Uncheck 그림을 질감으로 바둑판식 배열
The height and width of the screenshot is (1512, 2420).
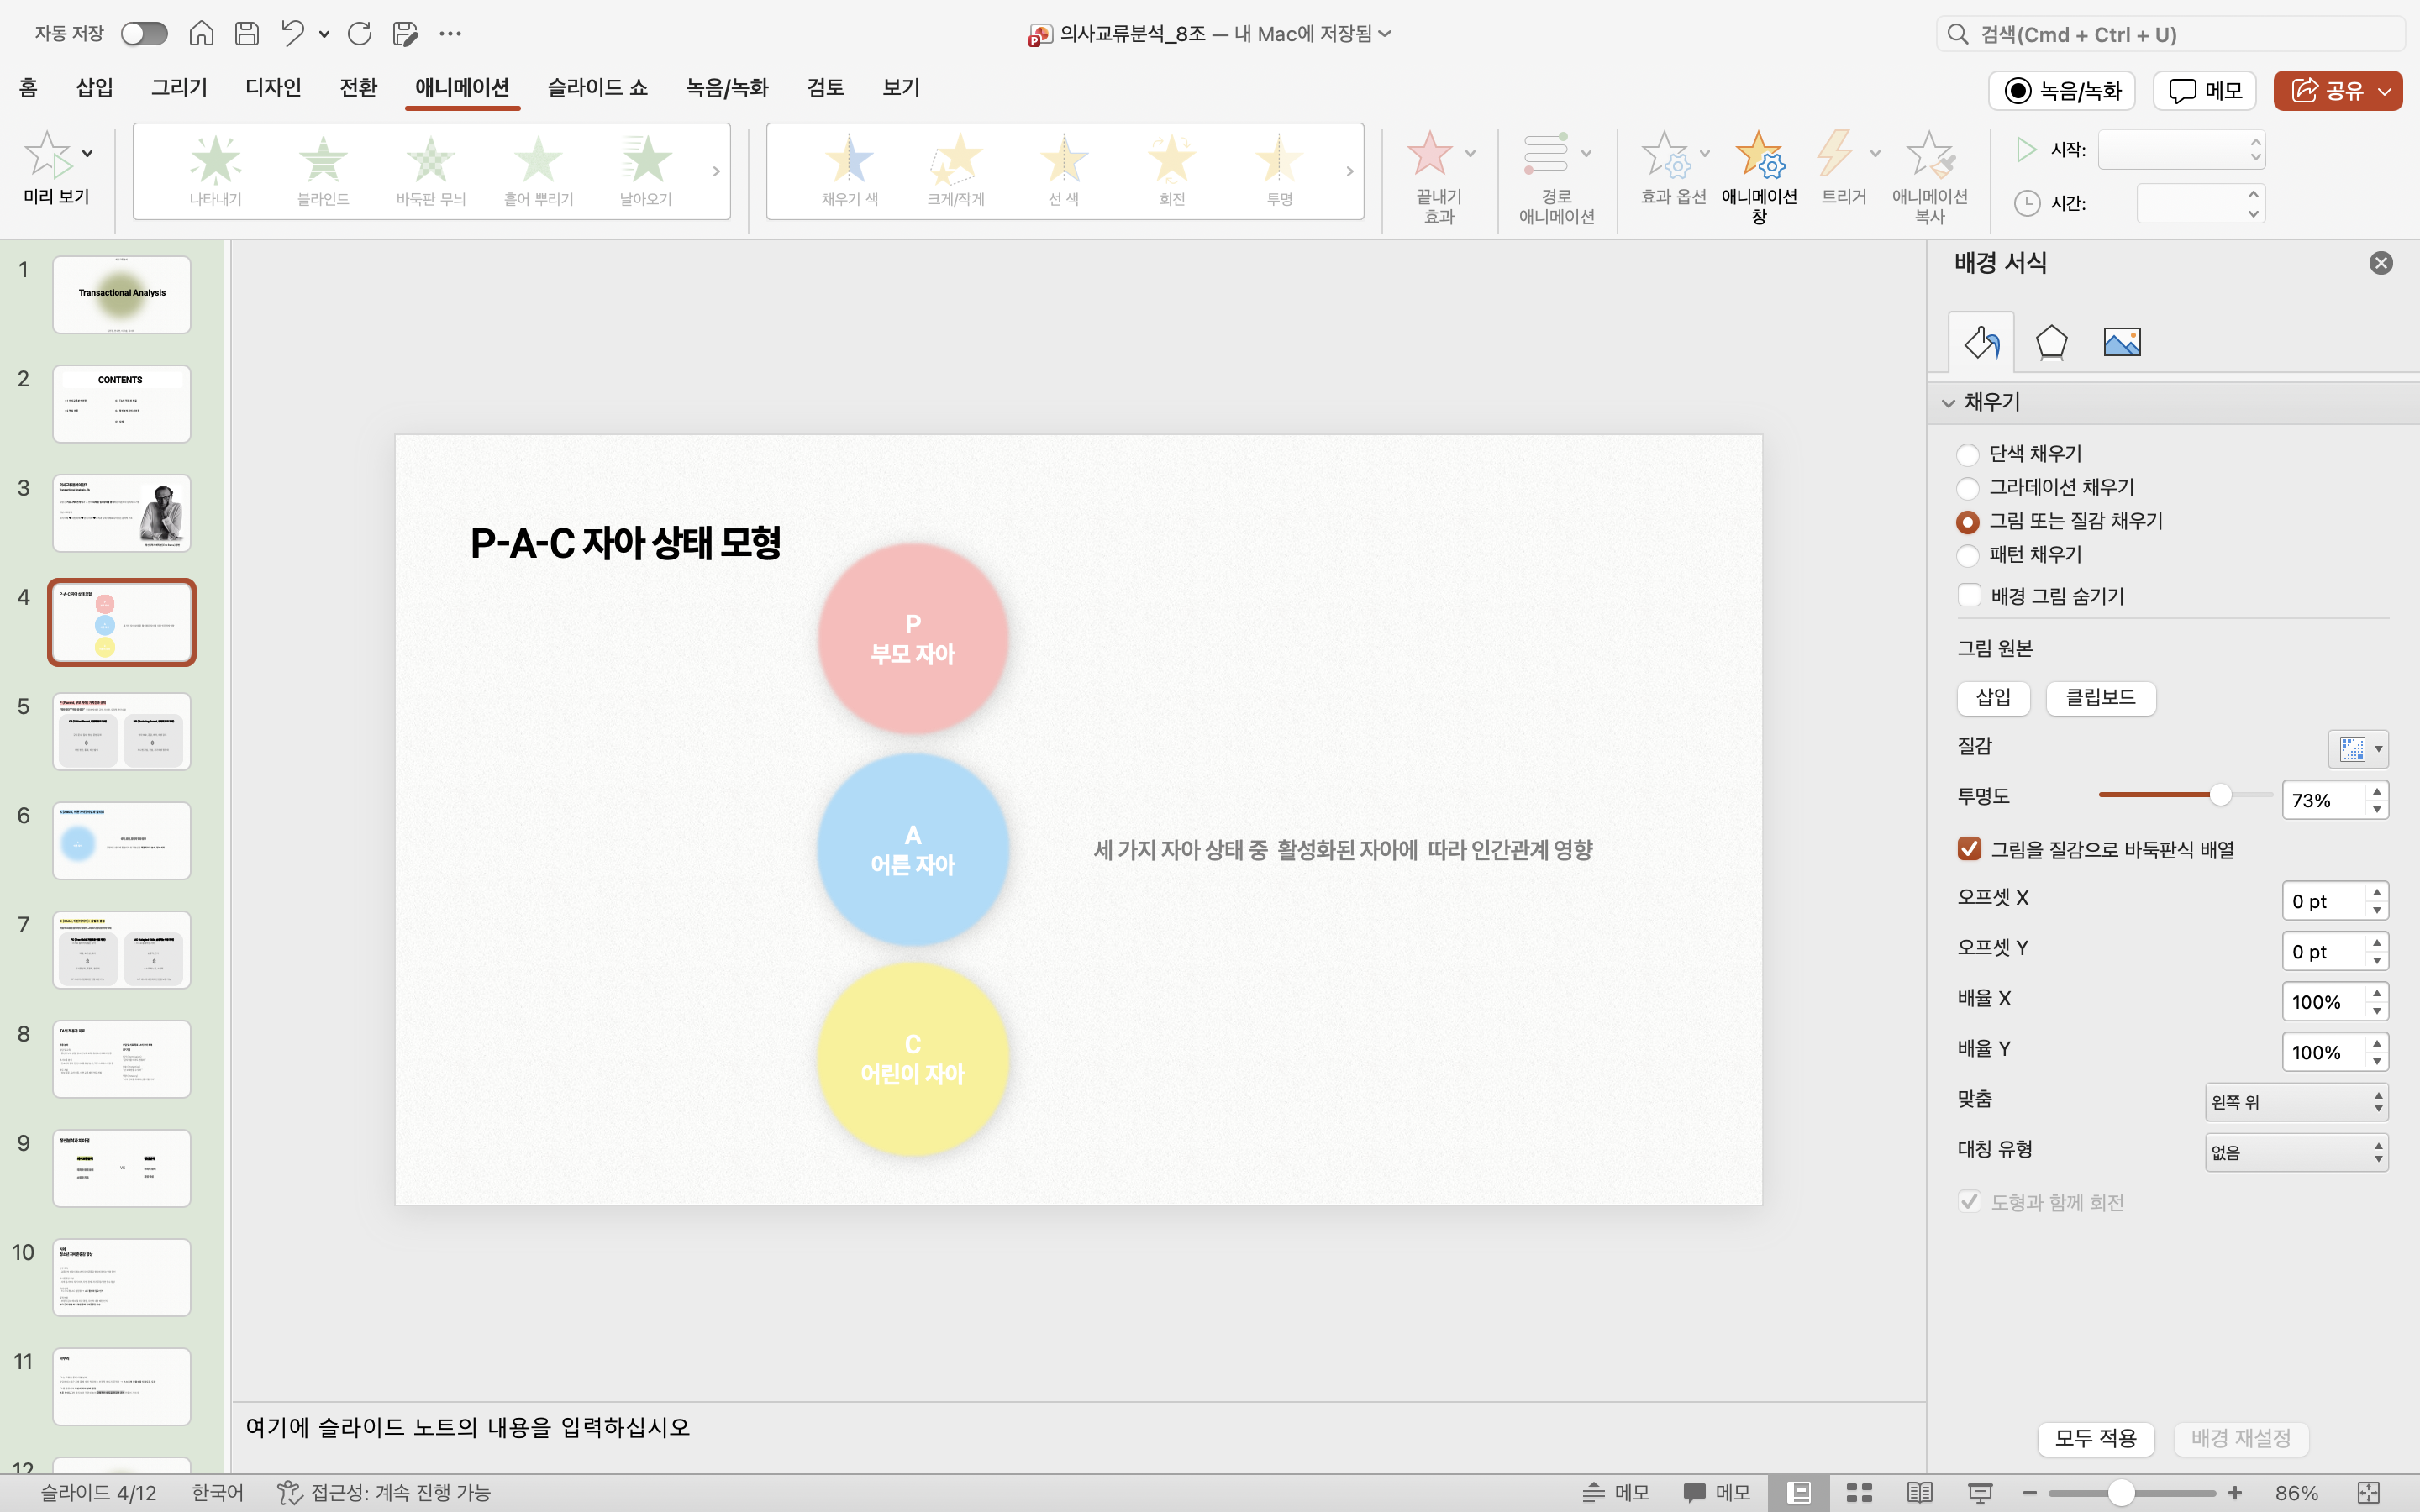point(1969,849)
